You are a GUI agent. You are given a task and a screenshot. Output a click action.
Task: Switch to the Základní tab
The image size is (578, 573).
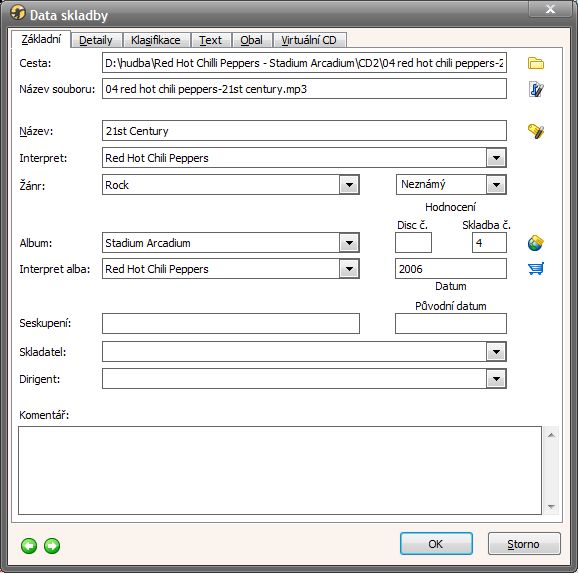point(41,39)
